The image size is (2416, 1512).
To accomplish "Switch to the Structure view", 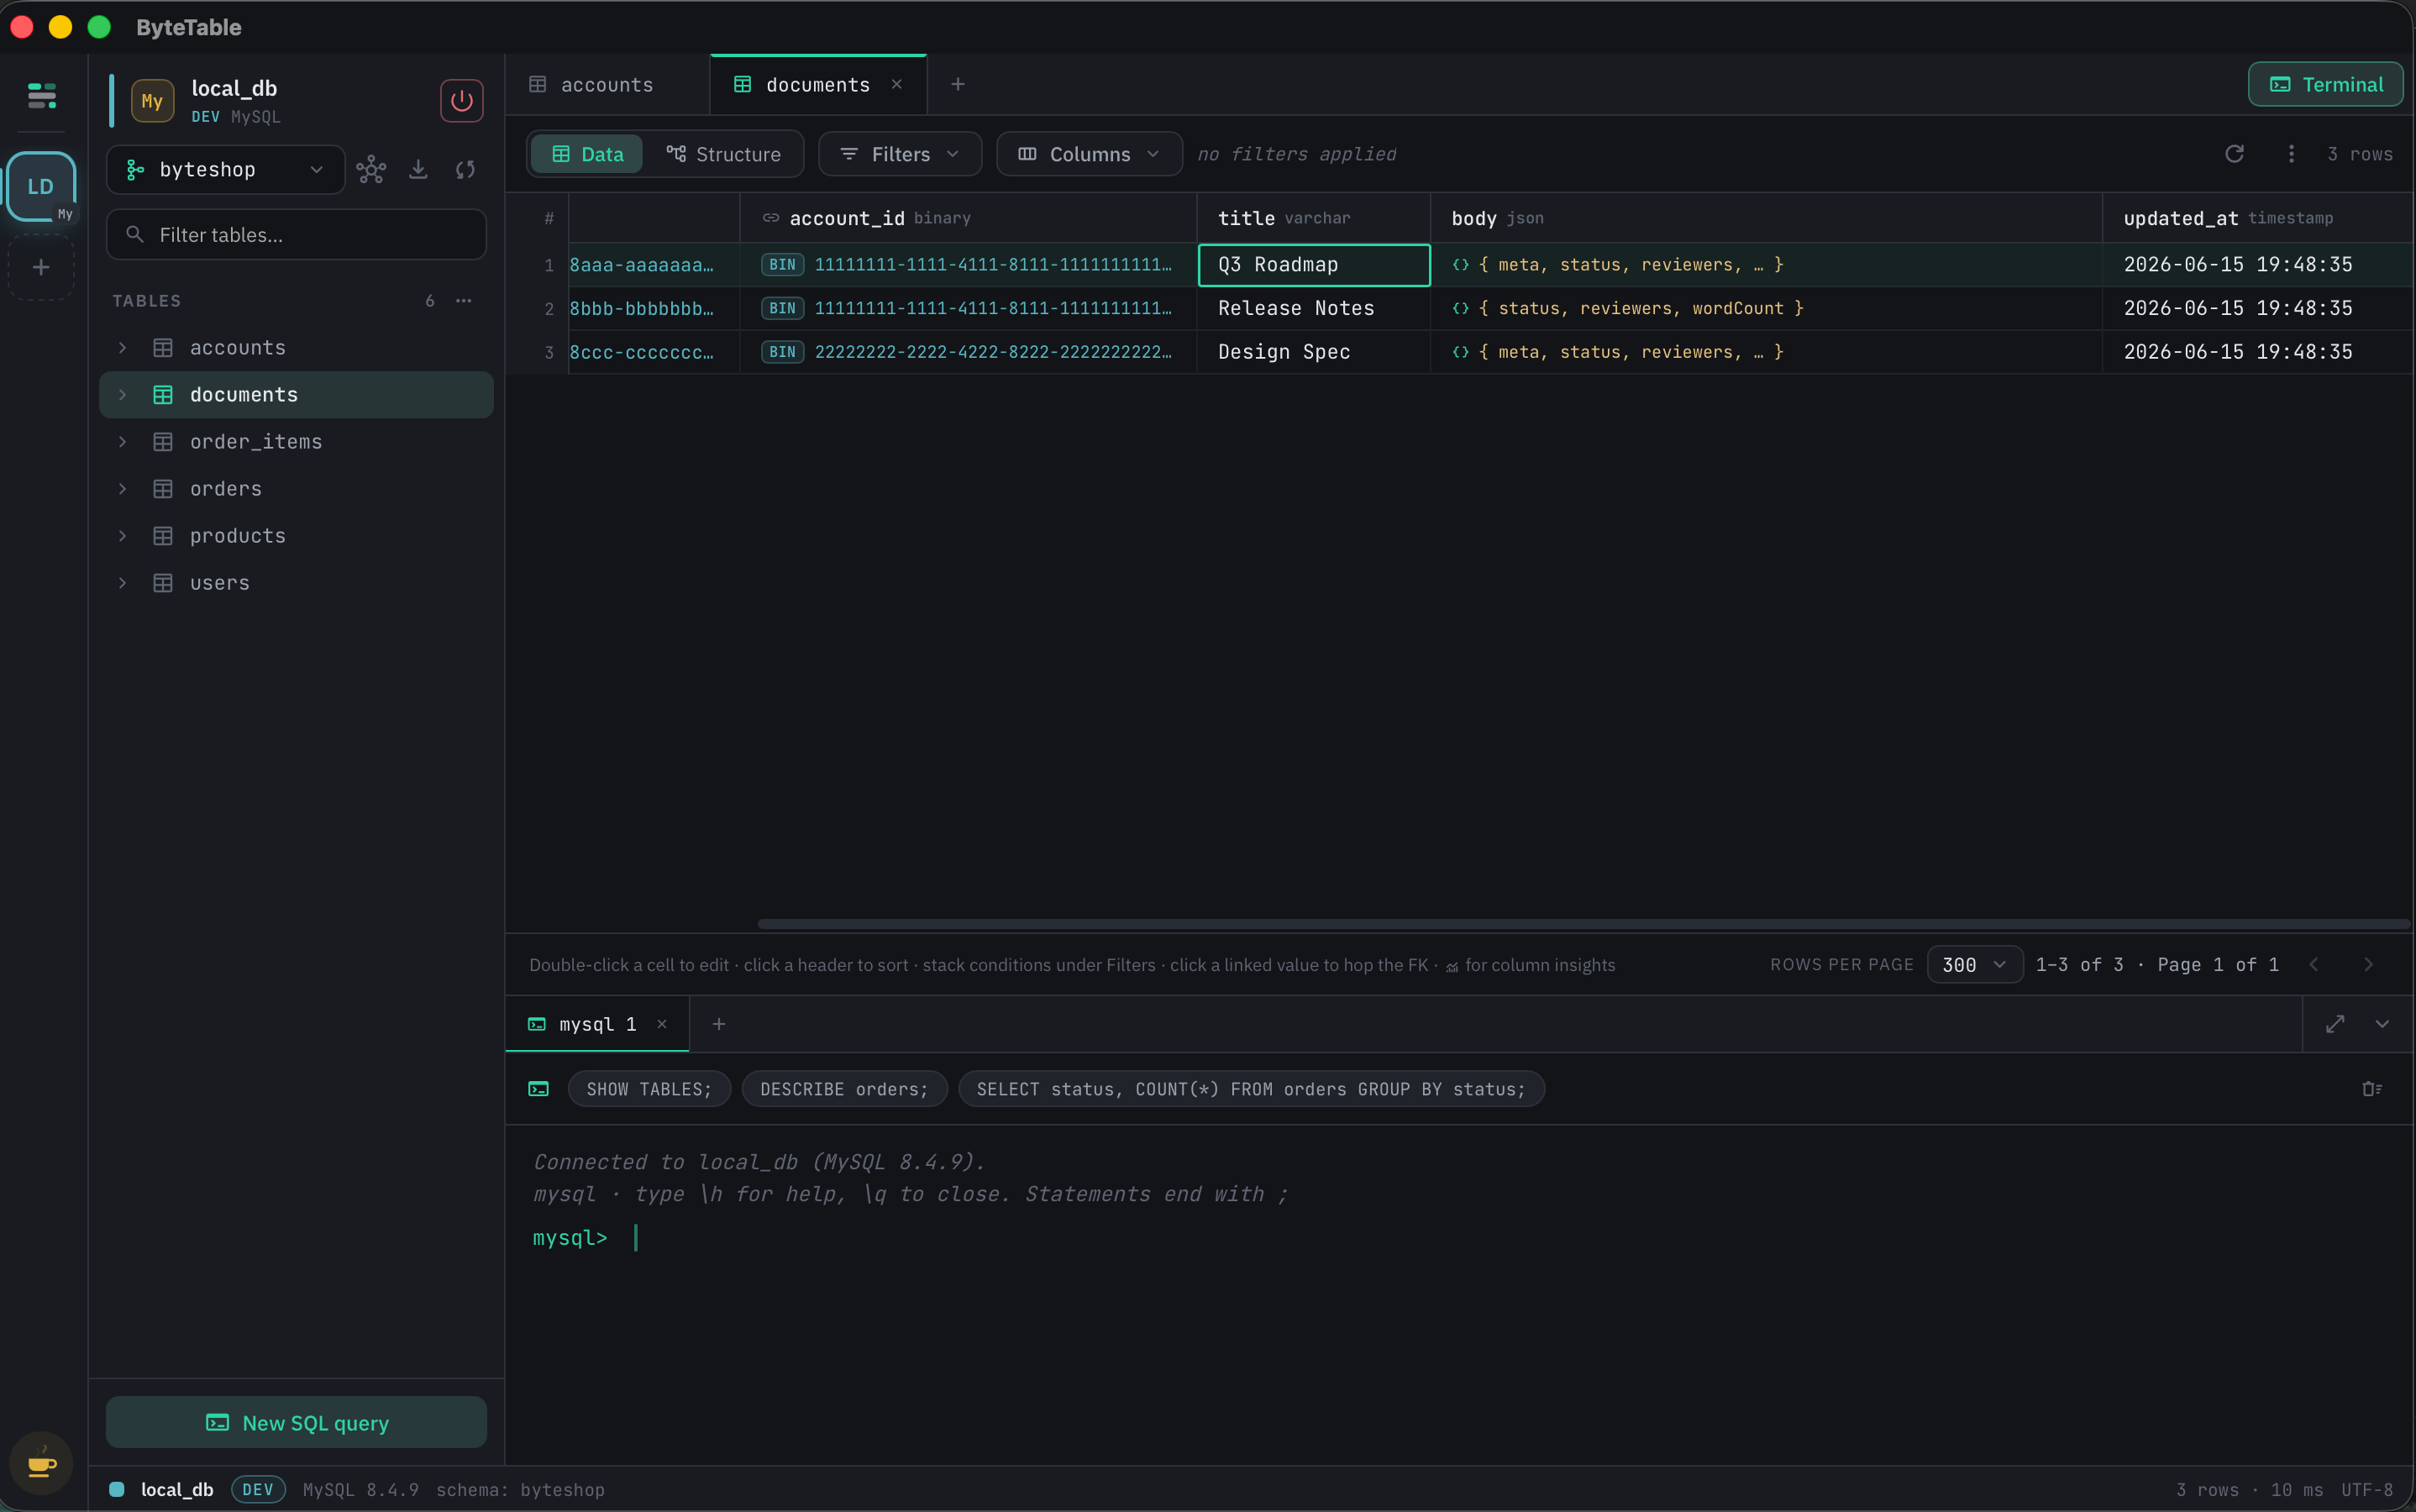I will pyautogui.click(x=723, y=154).
